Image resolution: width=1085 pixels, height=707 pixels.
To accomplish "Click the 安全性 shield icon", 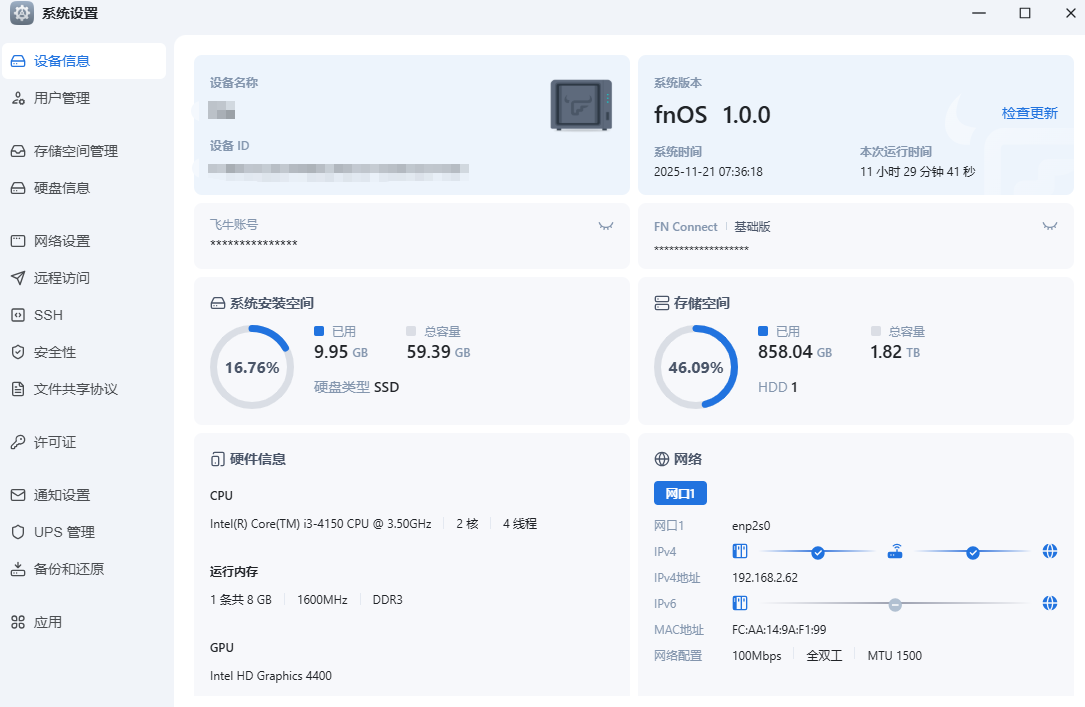I will (17, 352).
